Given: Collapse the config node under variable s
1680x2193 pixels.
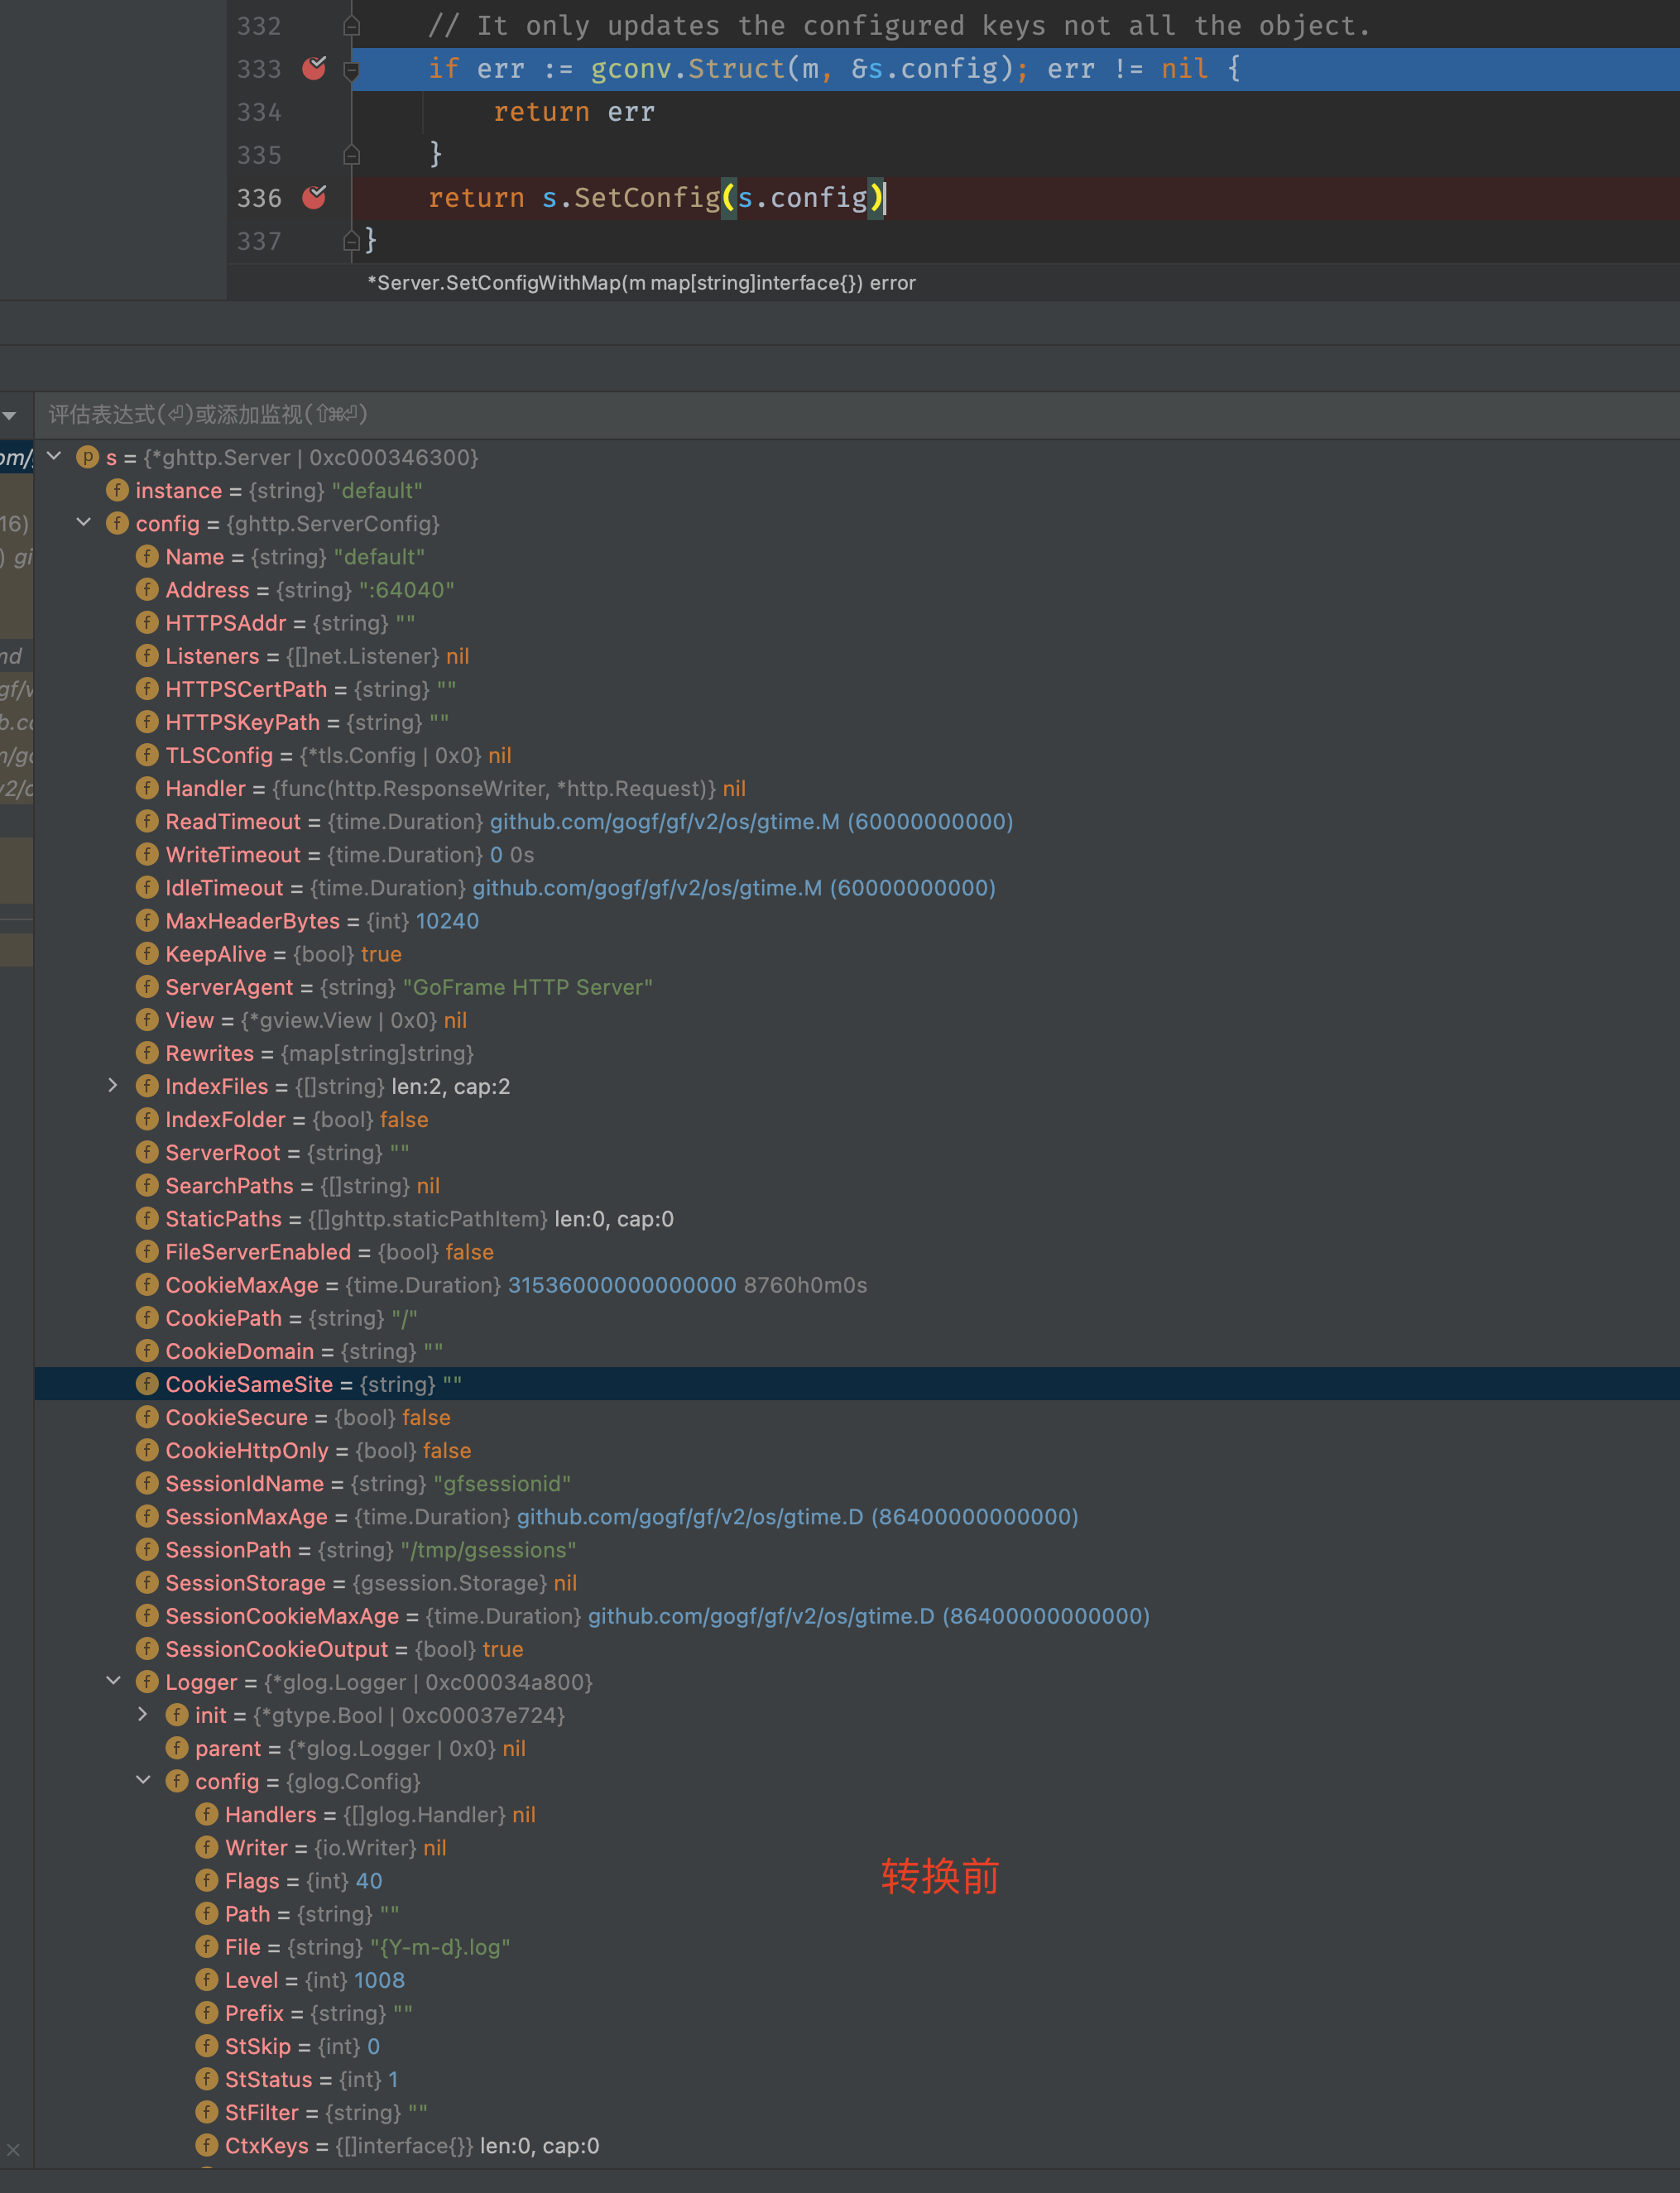Looking at the screenshot, I should (x=83, y=523).
